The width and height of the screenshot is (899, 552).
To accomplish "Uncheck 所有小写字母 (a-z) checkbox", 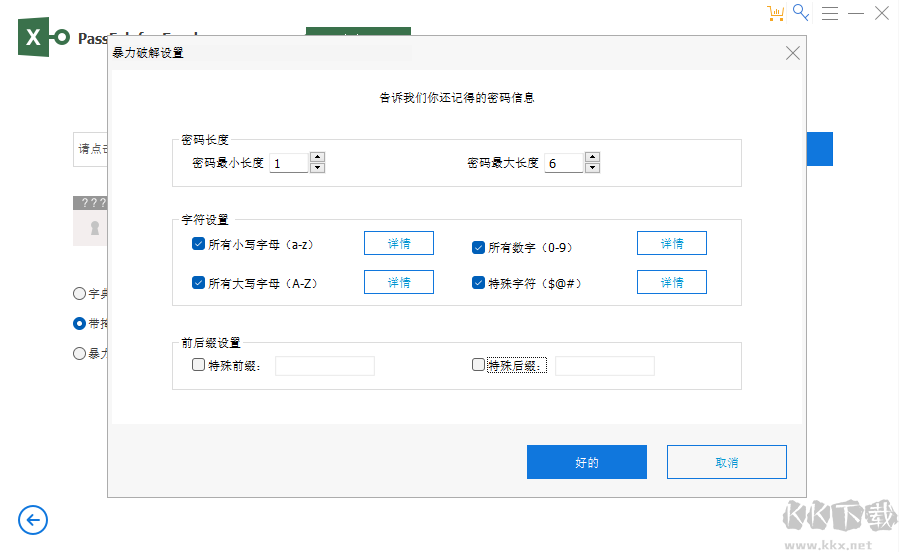I will coord(198,244).
